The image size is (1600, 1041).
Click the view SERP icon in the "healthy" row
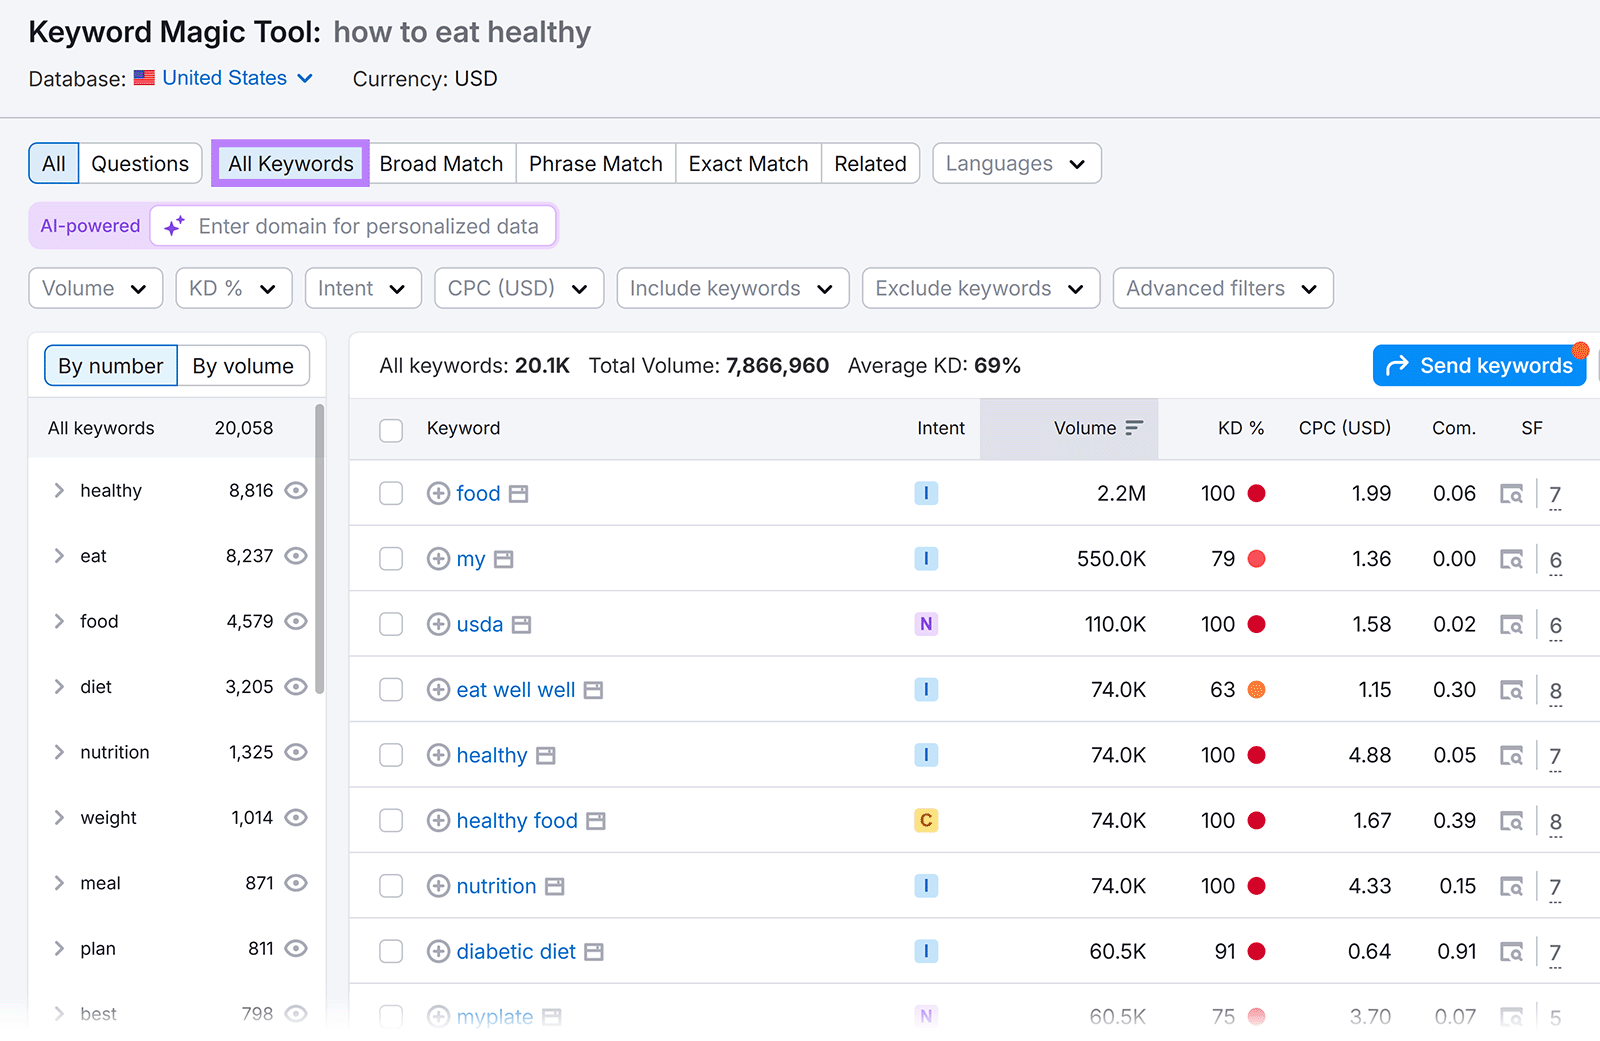1513,755
